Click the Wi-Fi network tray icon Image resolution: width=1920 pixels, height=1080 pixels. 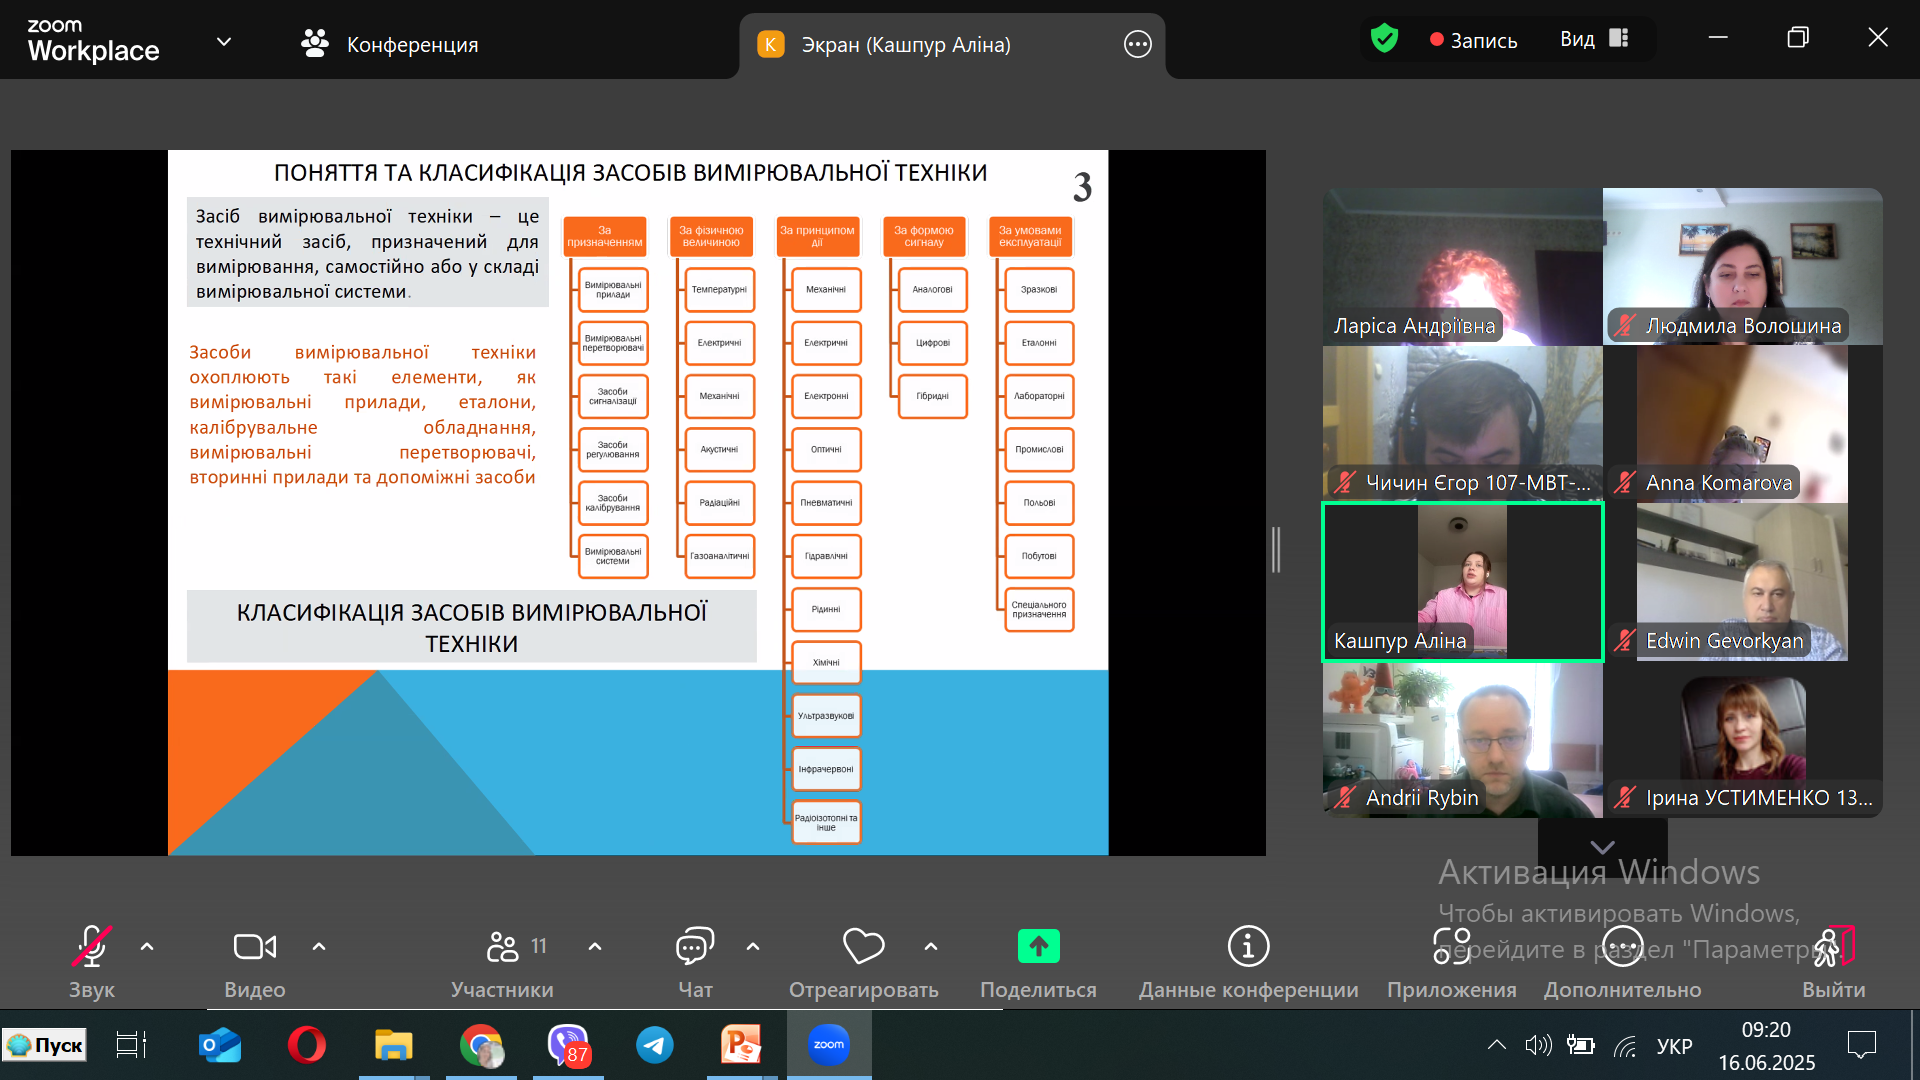(1626, 1046)
